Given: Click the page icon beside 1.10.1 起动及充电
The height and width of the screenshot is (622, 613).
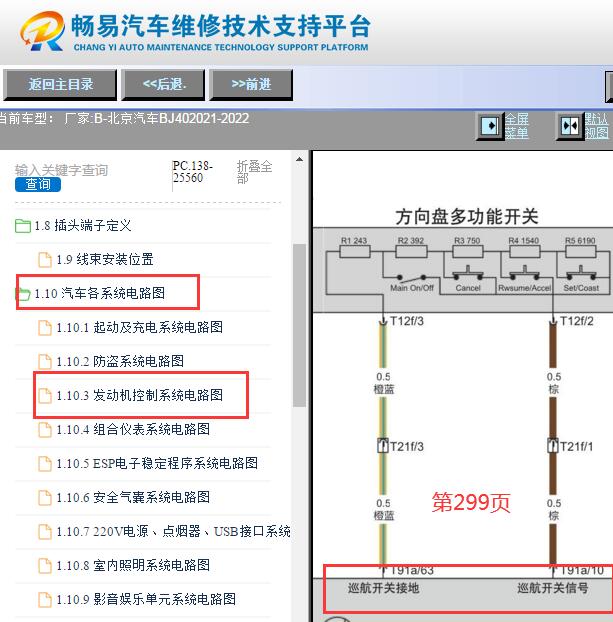Looking at the screenshot, I should (x=45, y=328).
